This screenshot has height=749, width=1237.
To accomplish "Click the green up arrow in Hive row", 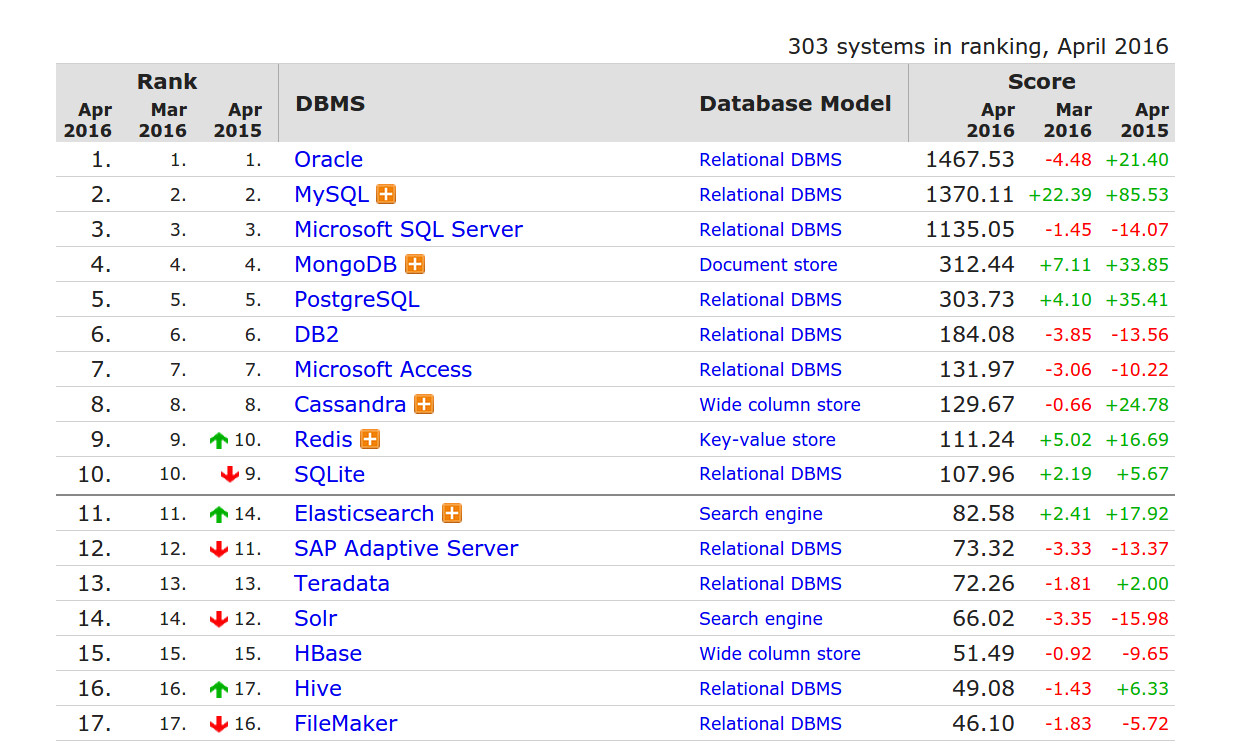I will coord(219,689).
